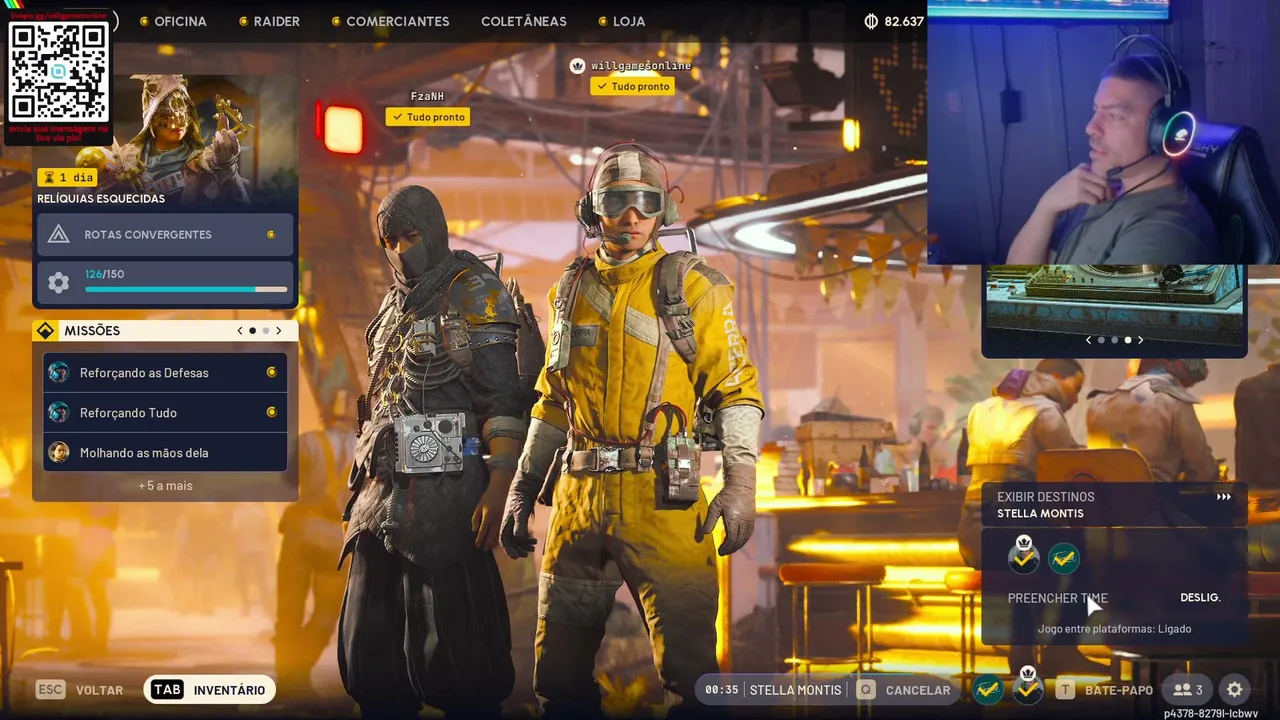This screenshot has height=720, width=1280.
Task: Click the gear icon beside 126/150 progress
Action: pyautogui.click(x=59, y=283)
